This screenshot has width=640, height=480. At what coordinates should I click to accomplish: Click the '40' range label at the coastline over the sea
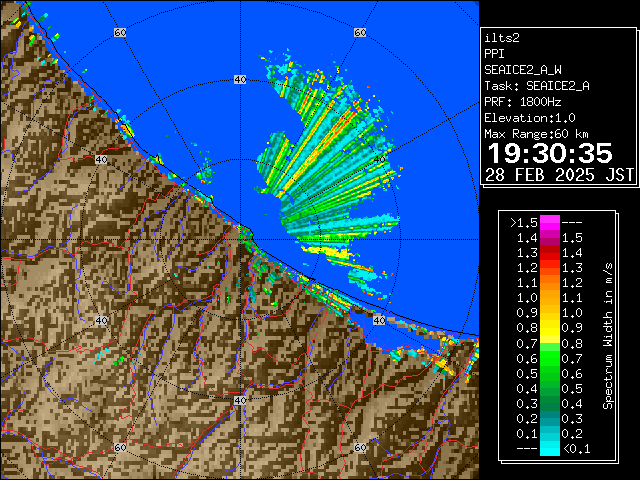379,320
